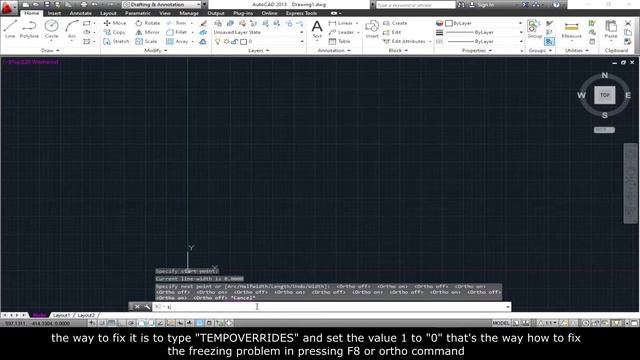
Task: Click the Edit Attributes tool
Action: (x=404, y=41)
